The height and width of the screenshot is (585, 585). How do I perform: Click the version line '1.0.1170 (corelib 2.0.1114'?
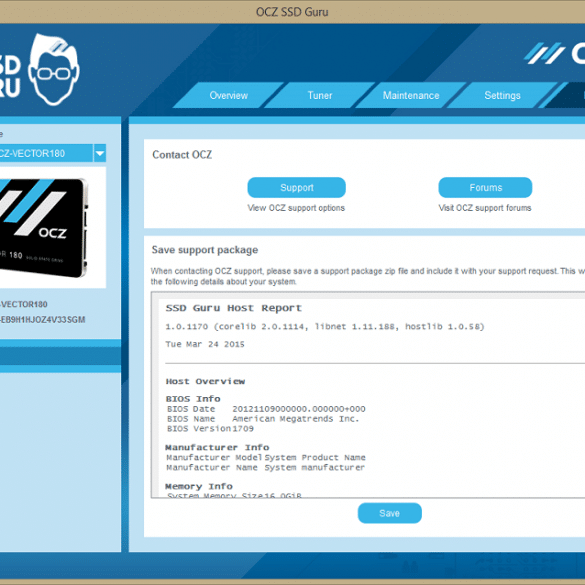[325, 326]
